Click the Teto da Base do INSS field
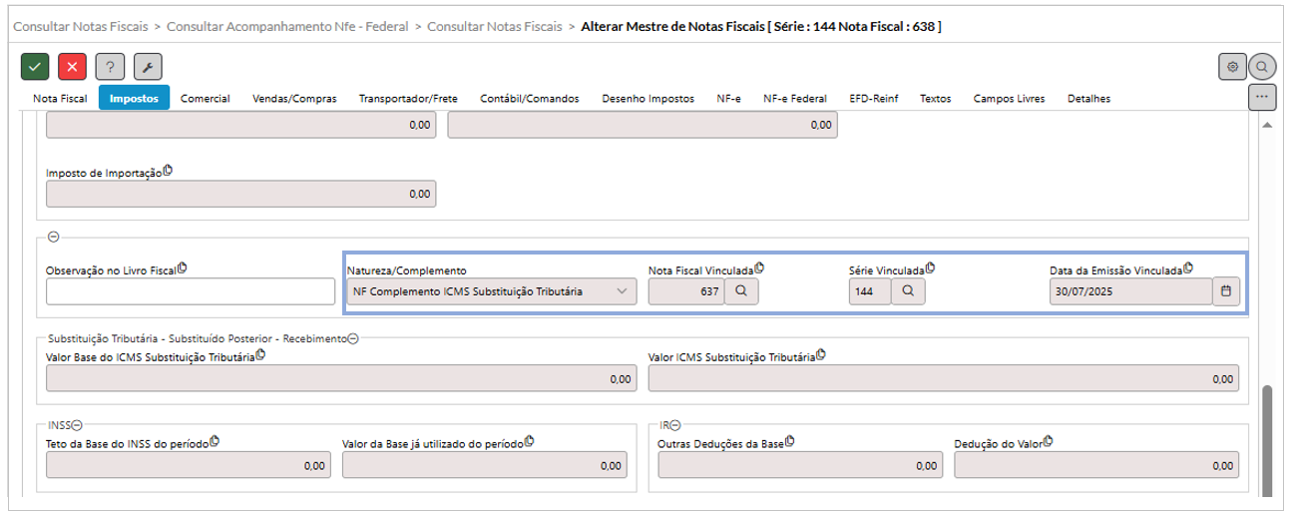The height and width of the screenshot is (517, 1289). click(x=187, y=466)
